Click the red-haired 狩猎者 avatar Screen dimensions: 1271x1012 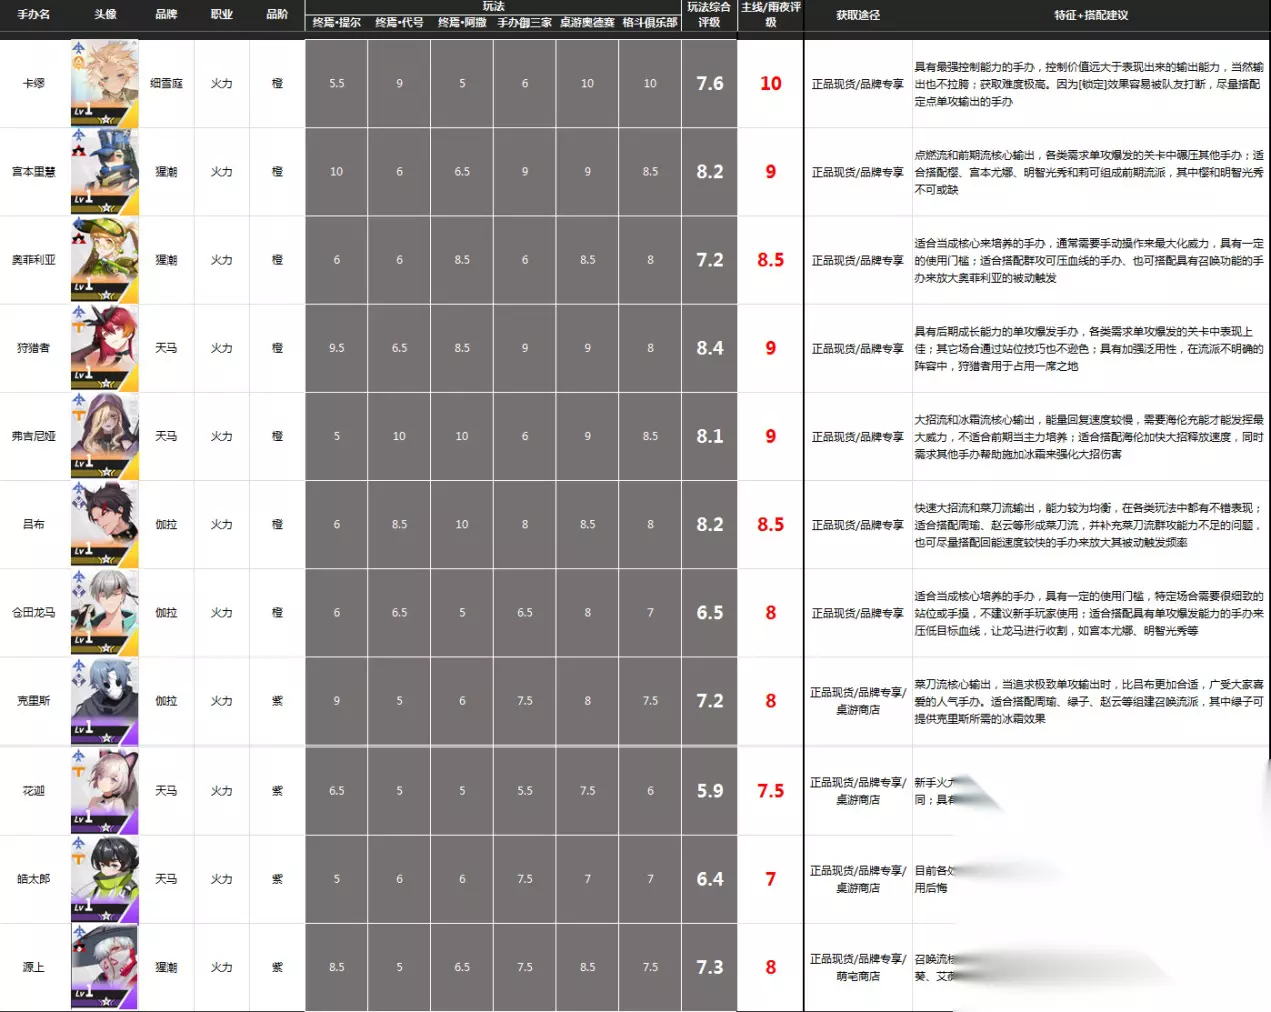[104, 348]
